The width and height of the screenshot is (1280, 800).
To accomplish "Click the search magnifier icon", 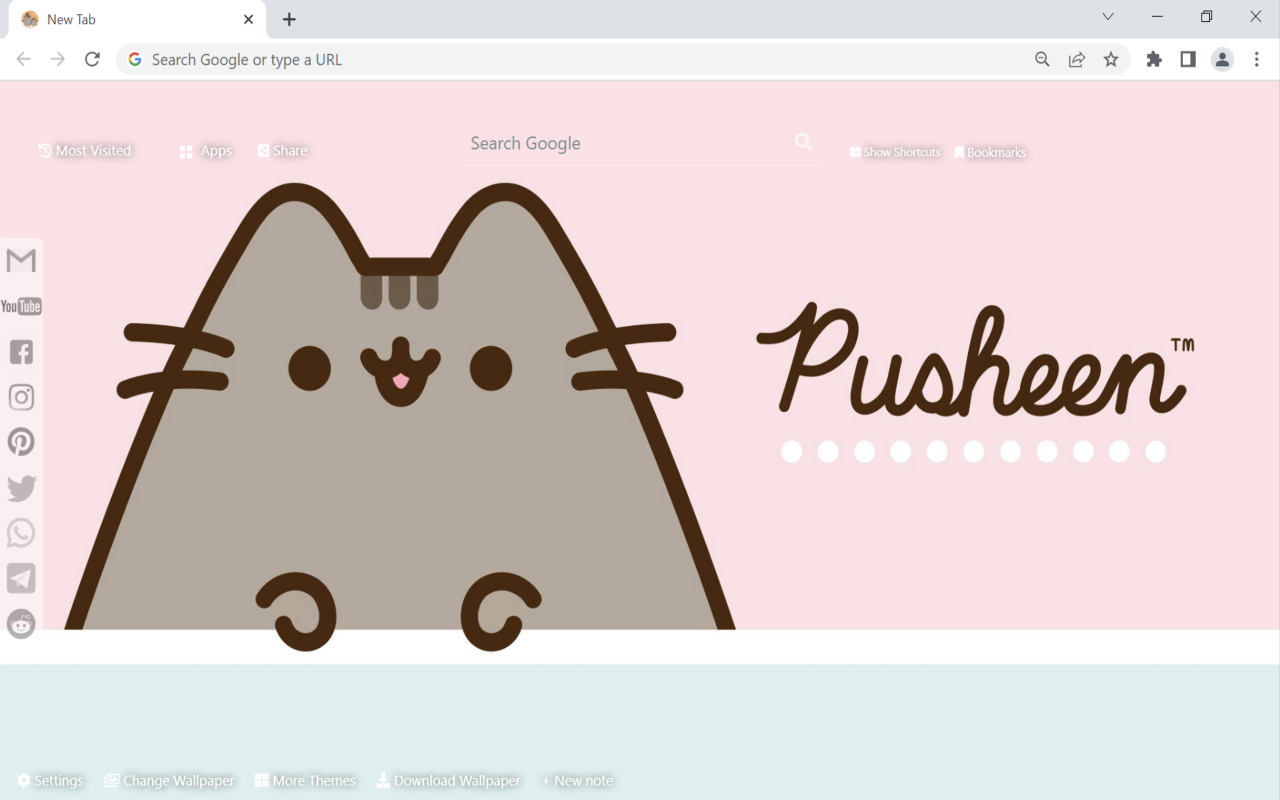I will pyautogui.click(x=803, y=142).
